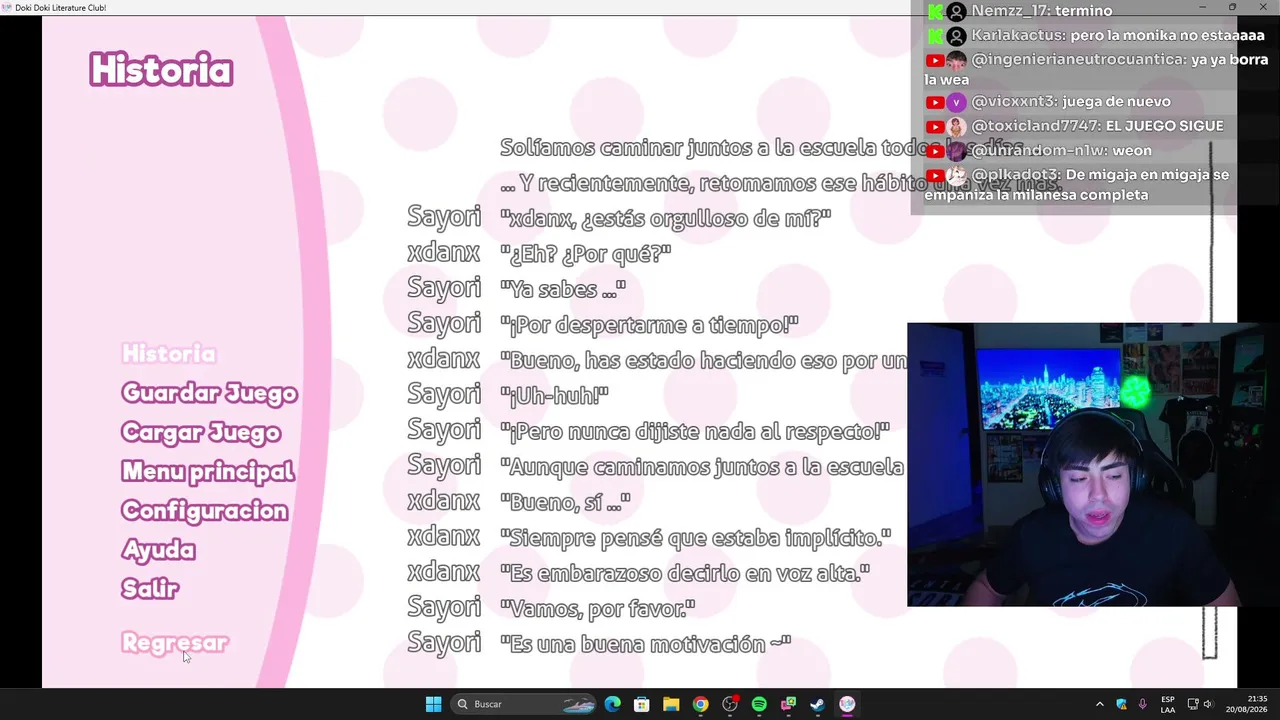Click the Historia page heading

(x=161, y=70)
